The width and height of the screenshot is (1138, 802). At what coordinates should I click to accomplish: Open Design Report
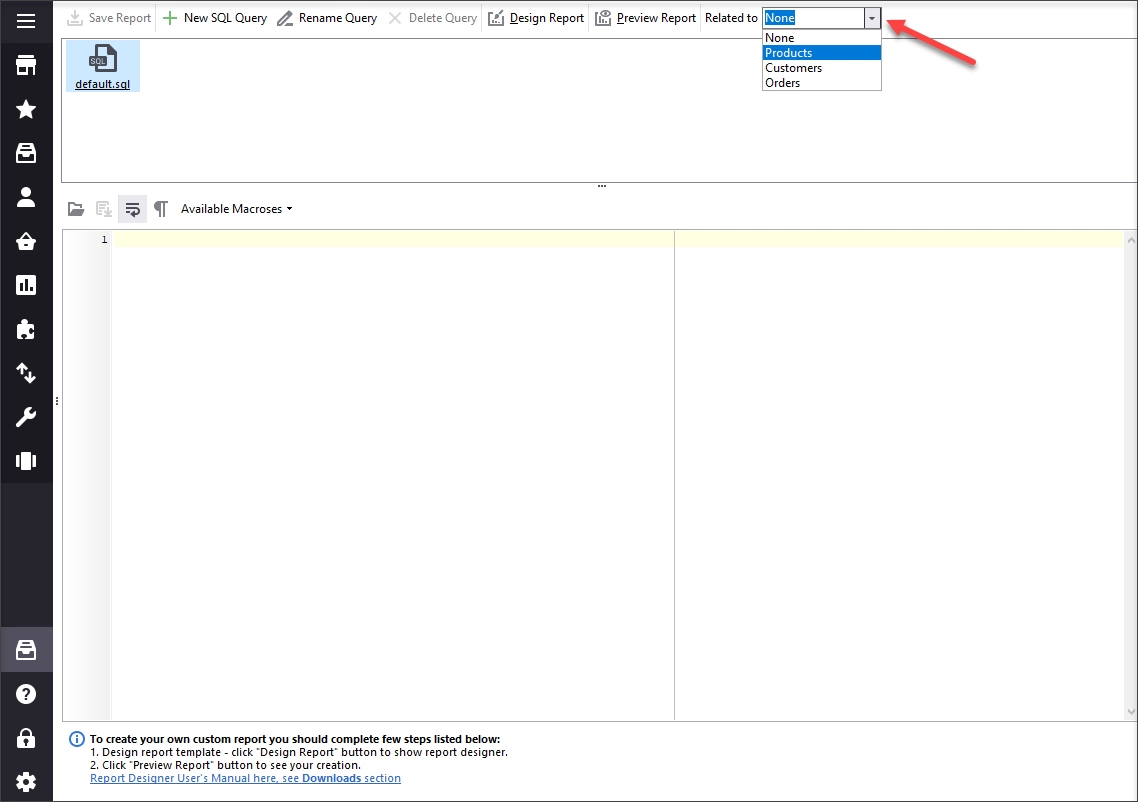pyautogui.click(x=536, y=18)
